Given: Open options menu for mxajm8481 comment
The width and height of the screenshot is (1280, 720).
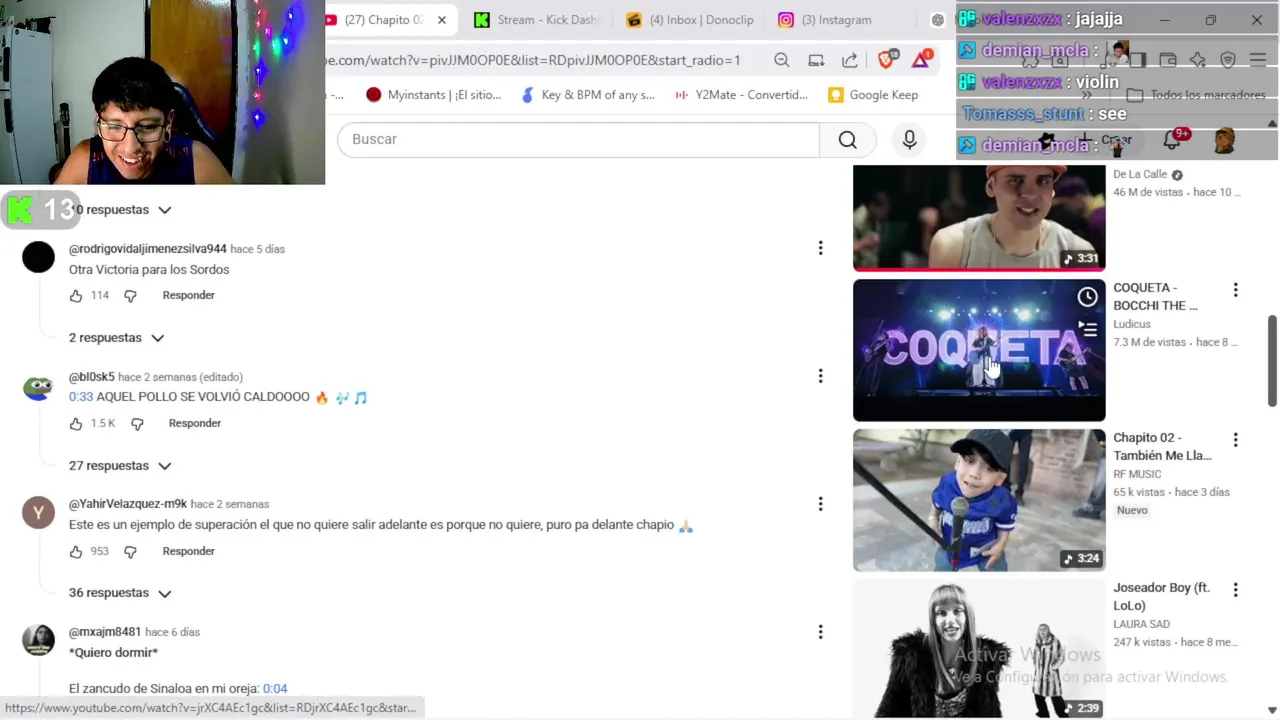Looking at the screenshot, I should coord(820,632).
